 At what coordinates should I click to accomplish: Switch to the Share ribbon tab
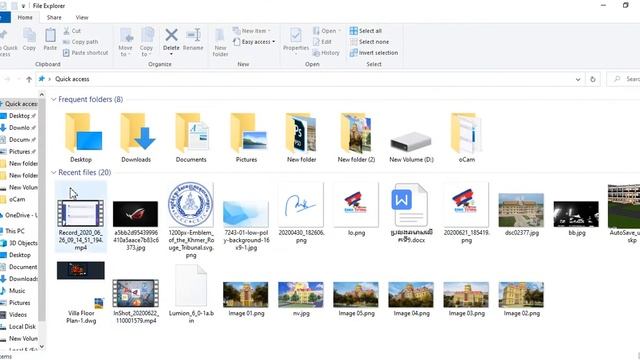point(54,18)
